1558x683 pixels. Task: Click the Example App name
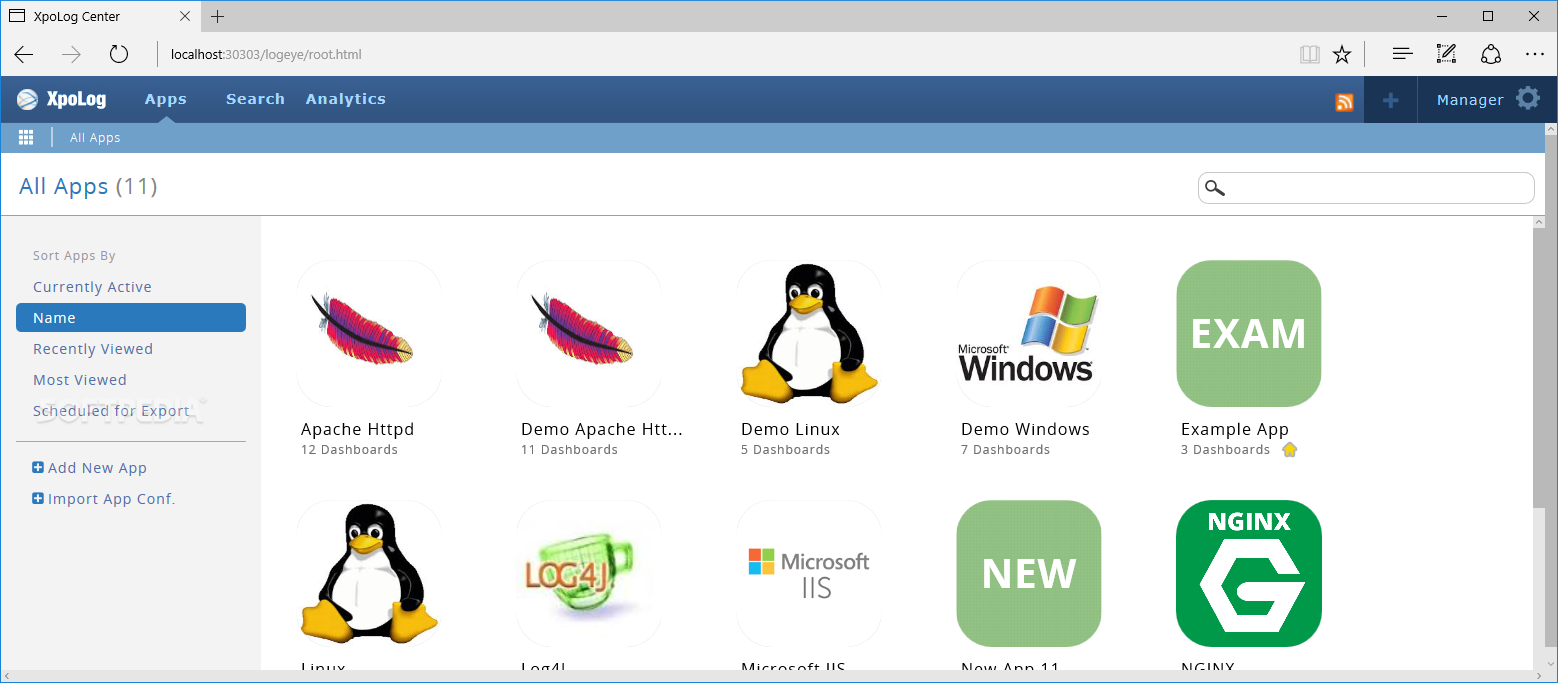point(1234,429)
